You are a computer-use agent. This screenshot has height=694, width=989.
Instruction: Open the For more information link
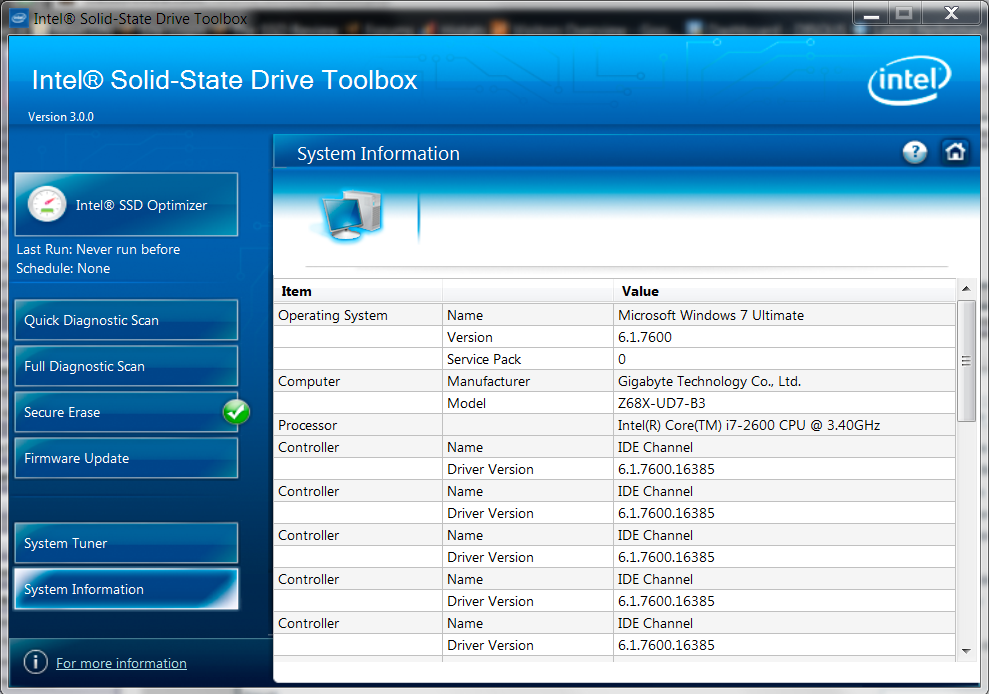click(x=121, y=663)
